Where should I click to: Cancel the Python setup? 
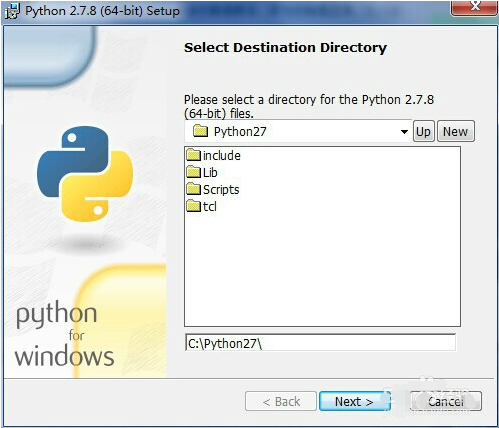click(x=446, y=401)
